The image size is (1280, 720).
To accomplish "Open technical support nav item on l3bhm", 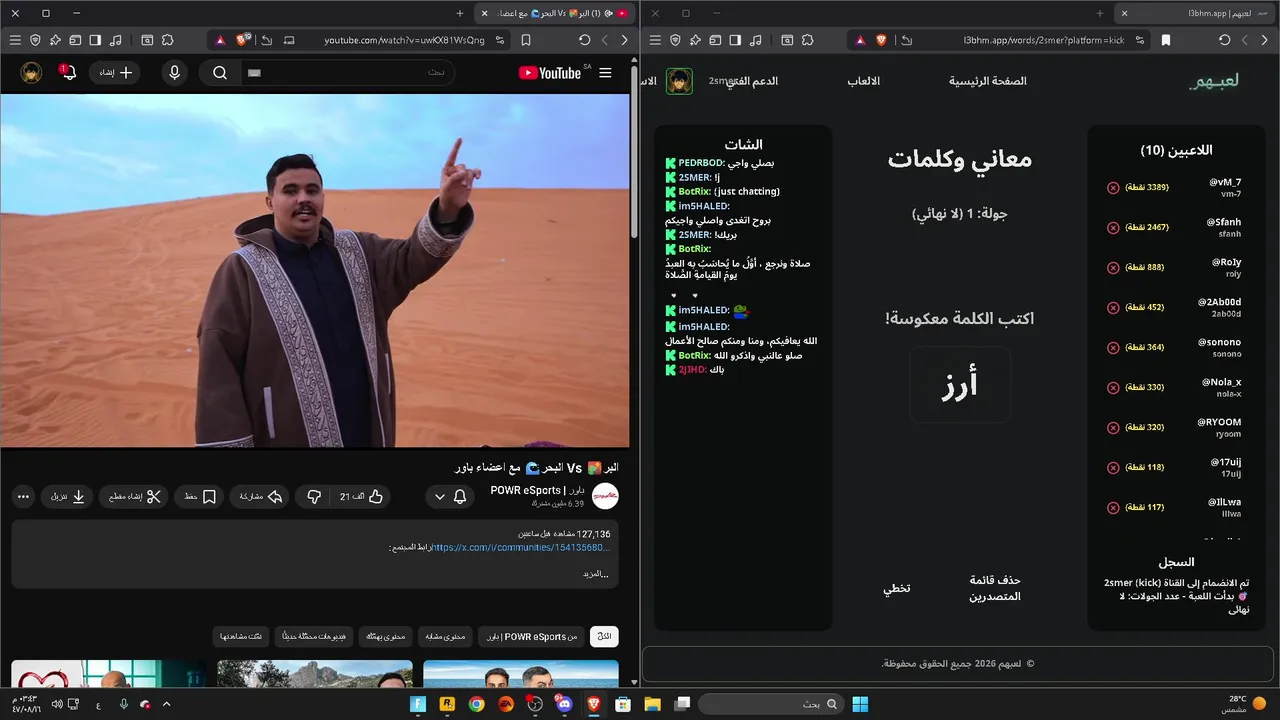I will tap(753, 81).
